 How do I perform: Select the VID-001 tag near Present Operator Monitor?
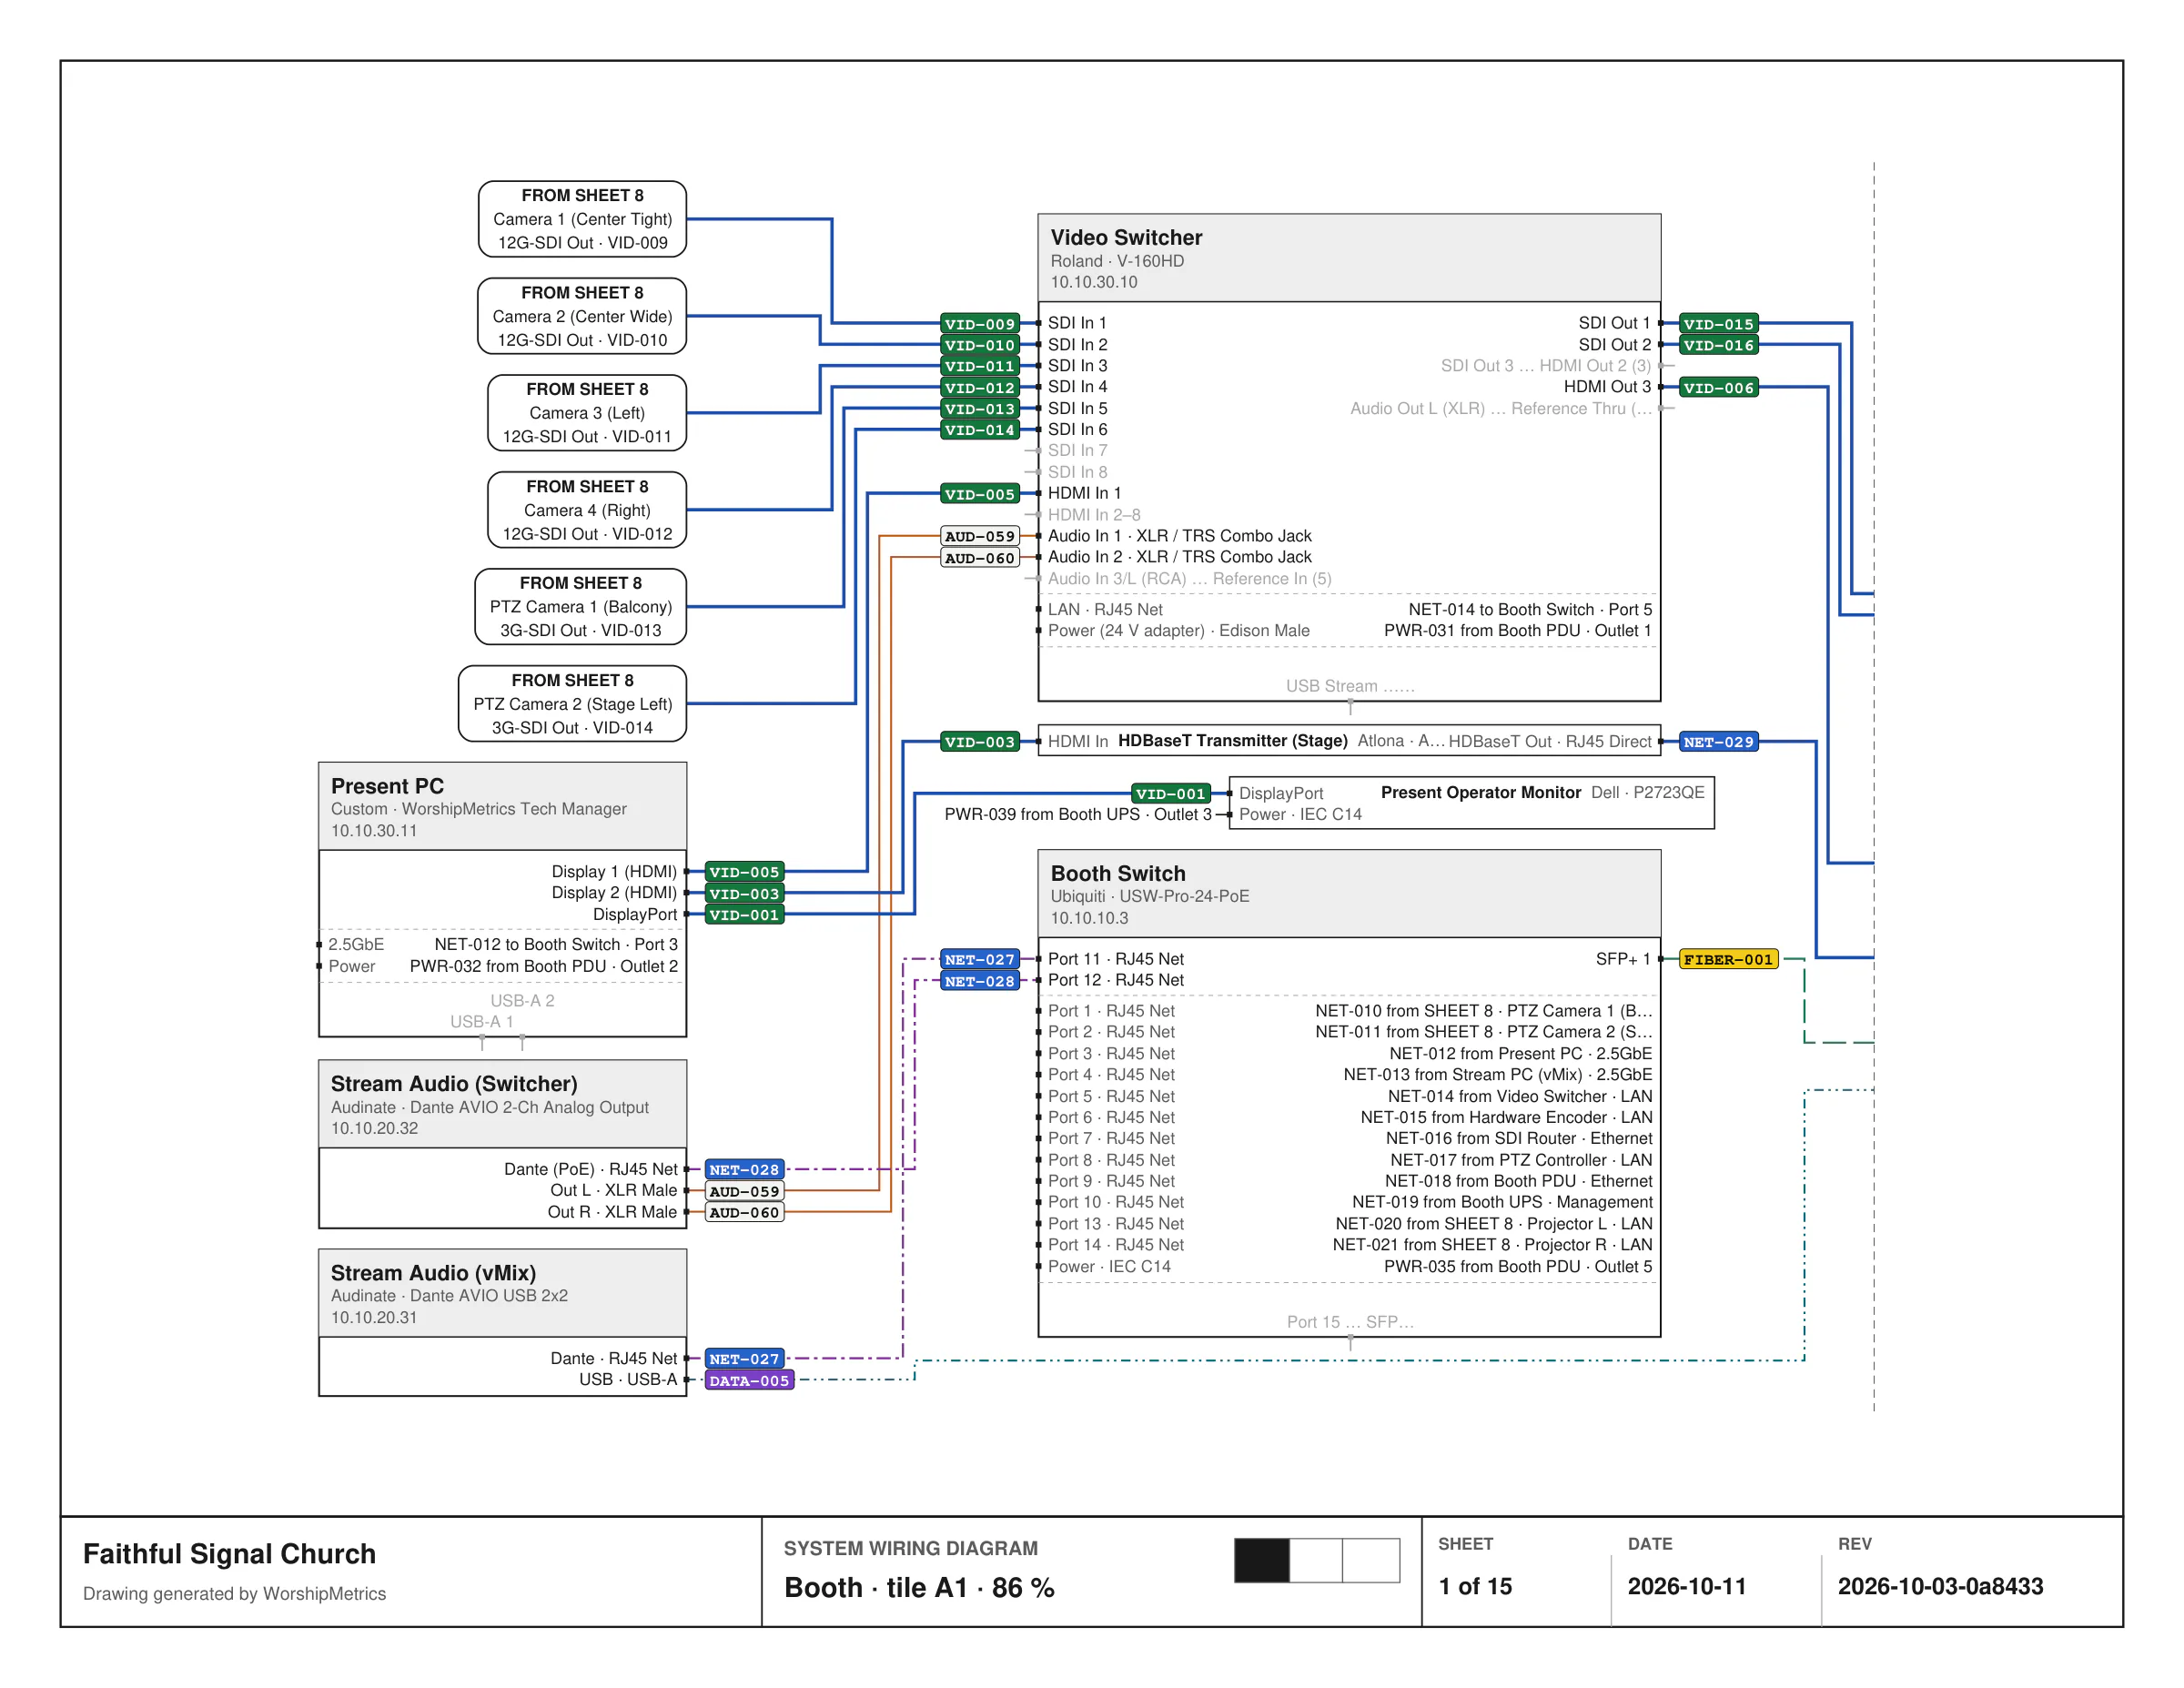1171,793
